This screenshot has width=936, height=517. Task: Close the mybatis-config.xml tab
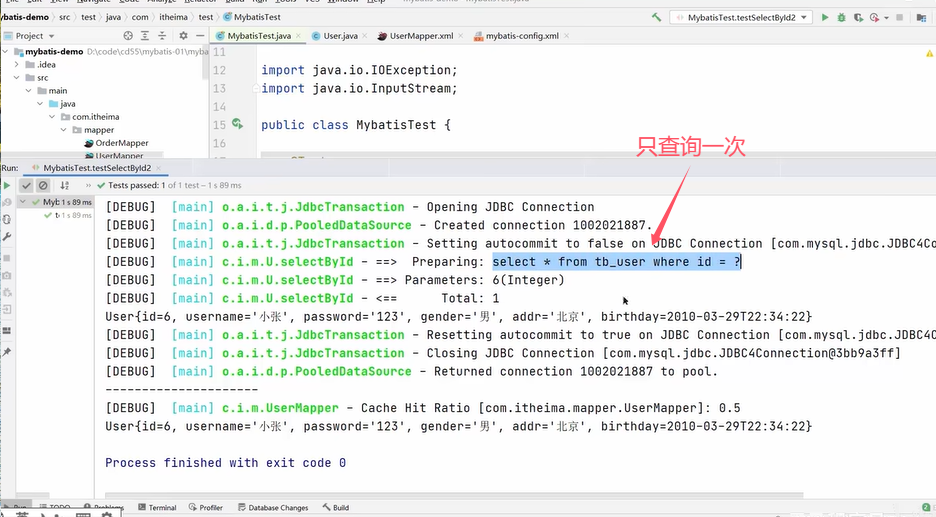(566, 36)
